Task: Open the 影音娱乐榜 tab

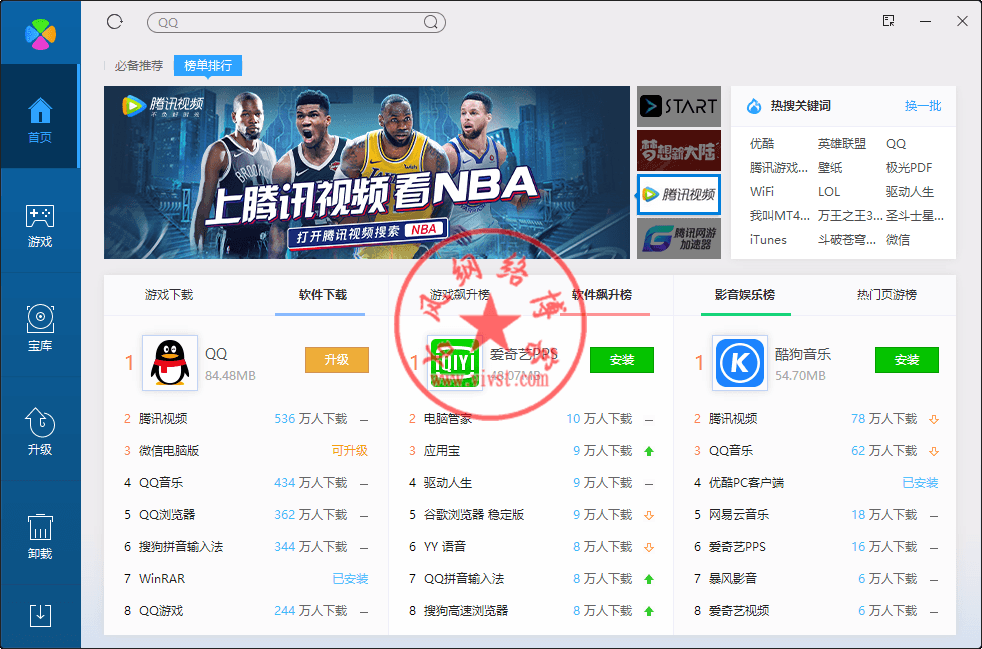Action: 745,294
